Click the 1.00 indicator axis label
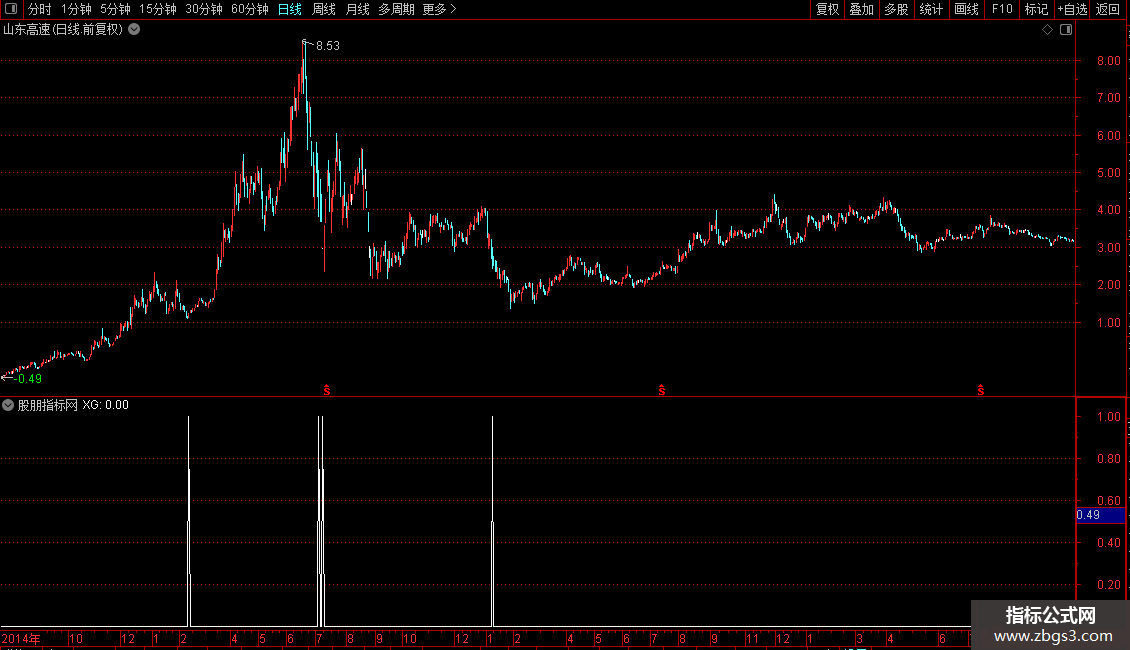Image resolution: width=1130 pixels, height=650 pixels. 1108,417
